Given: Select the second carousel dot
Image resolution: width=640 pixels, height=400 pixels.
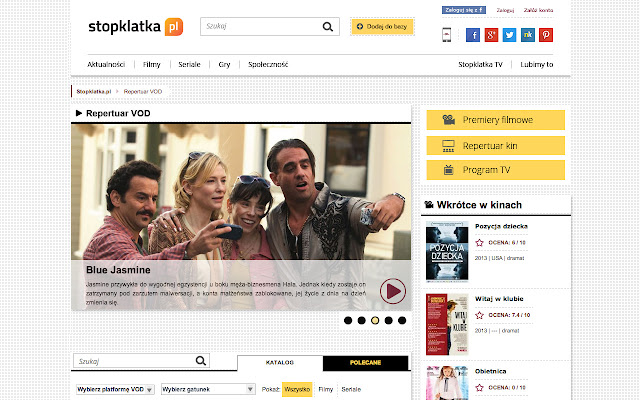Looking at the screenshot, I should point(362,320).
